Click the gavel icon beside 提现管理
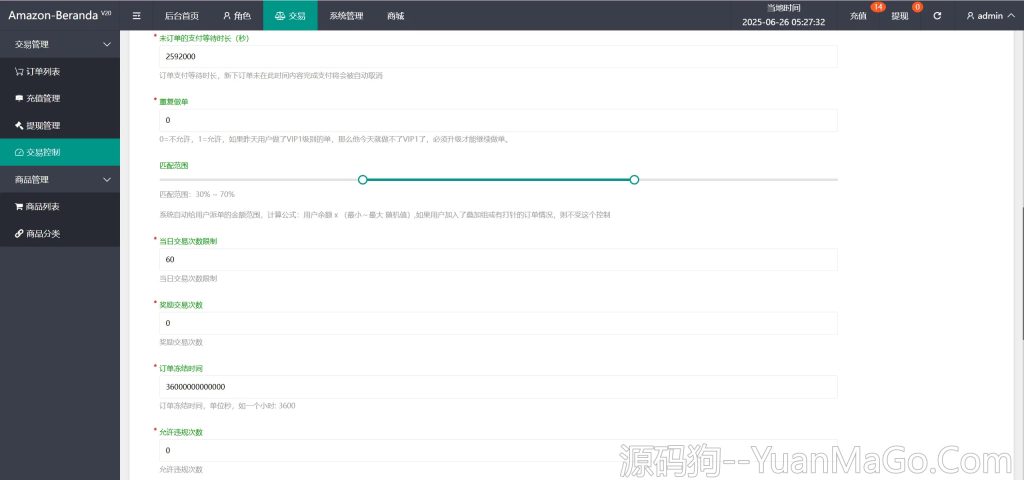Viewport: 1024px width, 480px height. point(19,125)
